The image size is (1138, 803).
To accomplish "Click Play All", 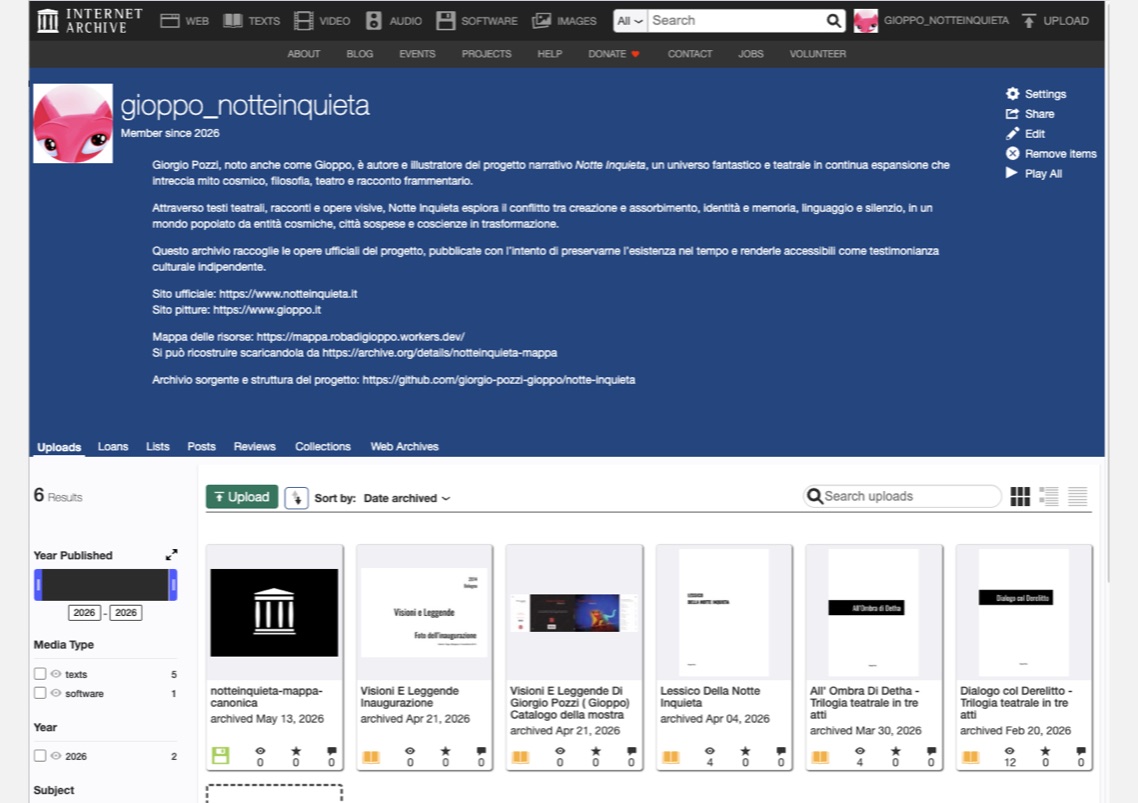I will coord(1033,174).
